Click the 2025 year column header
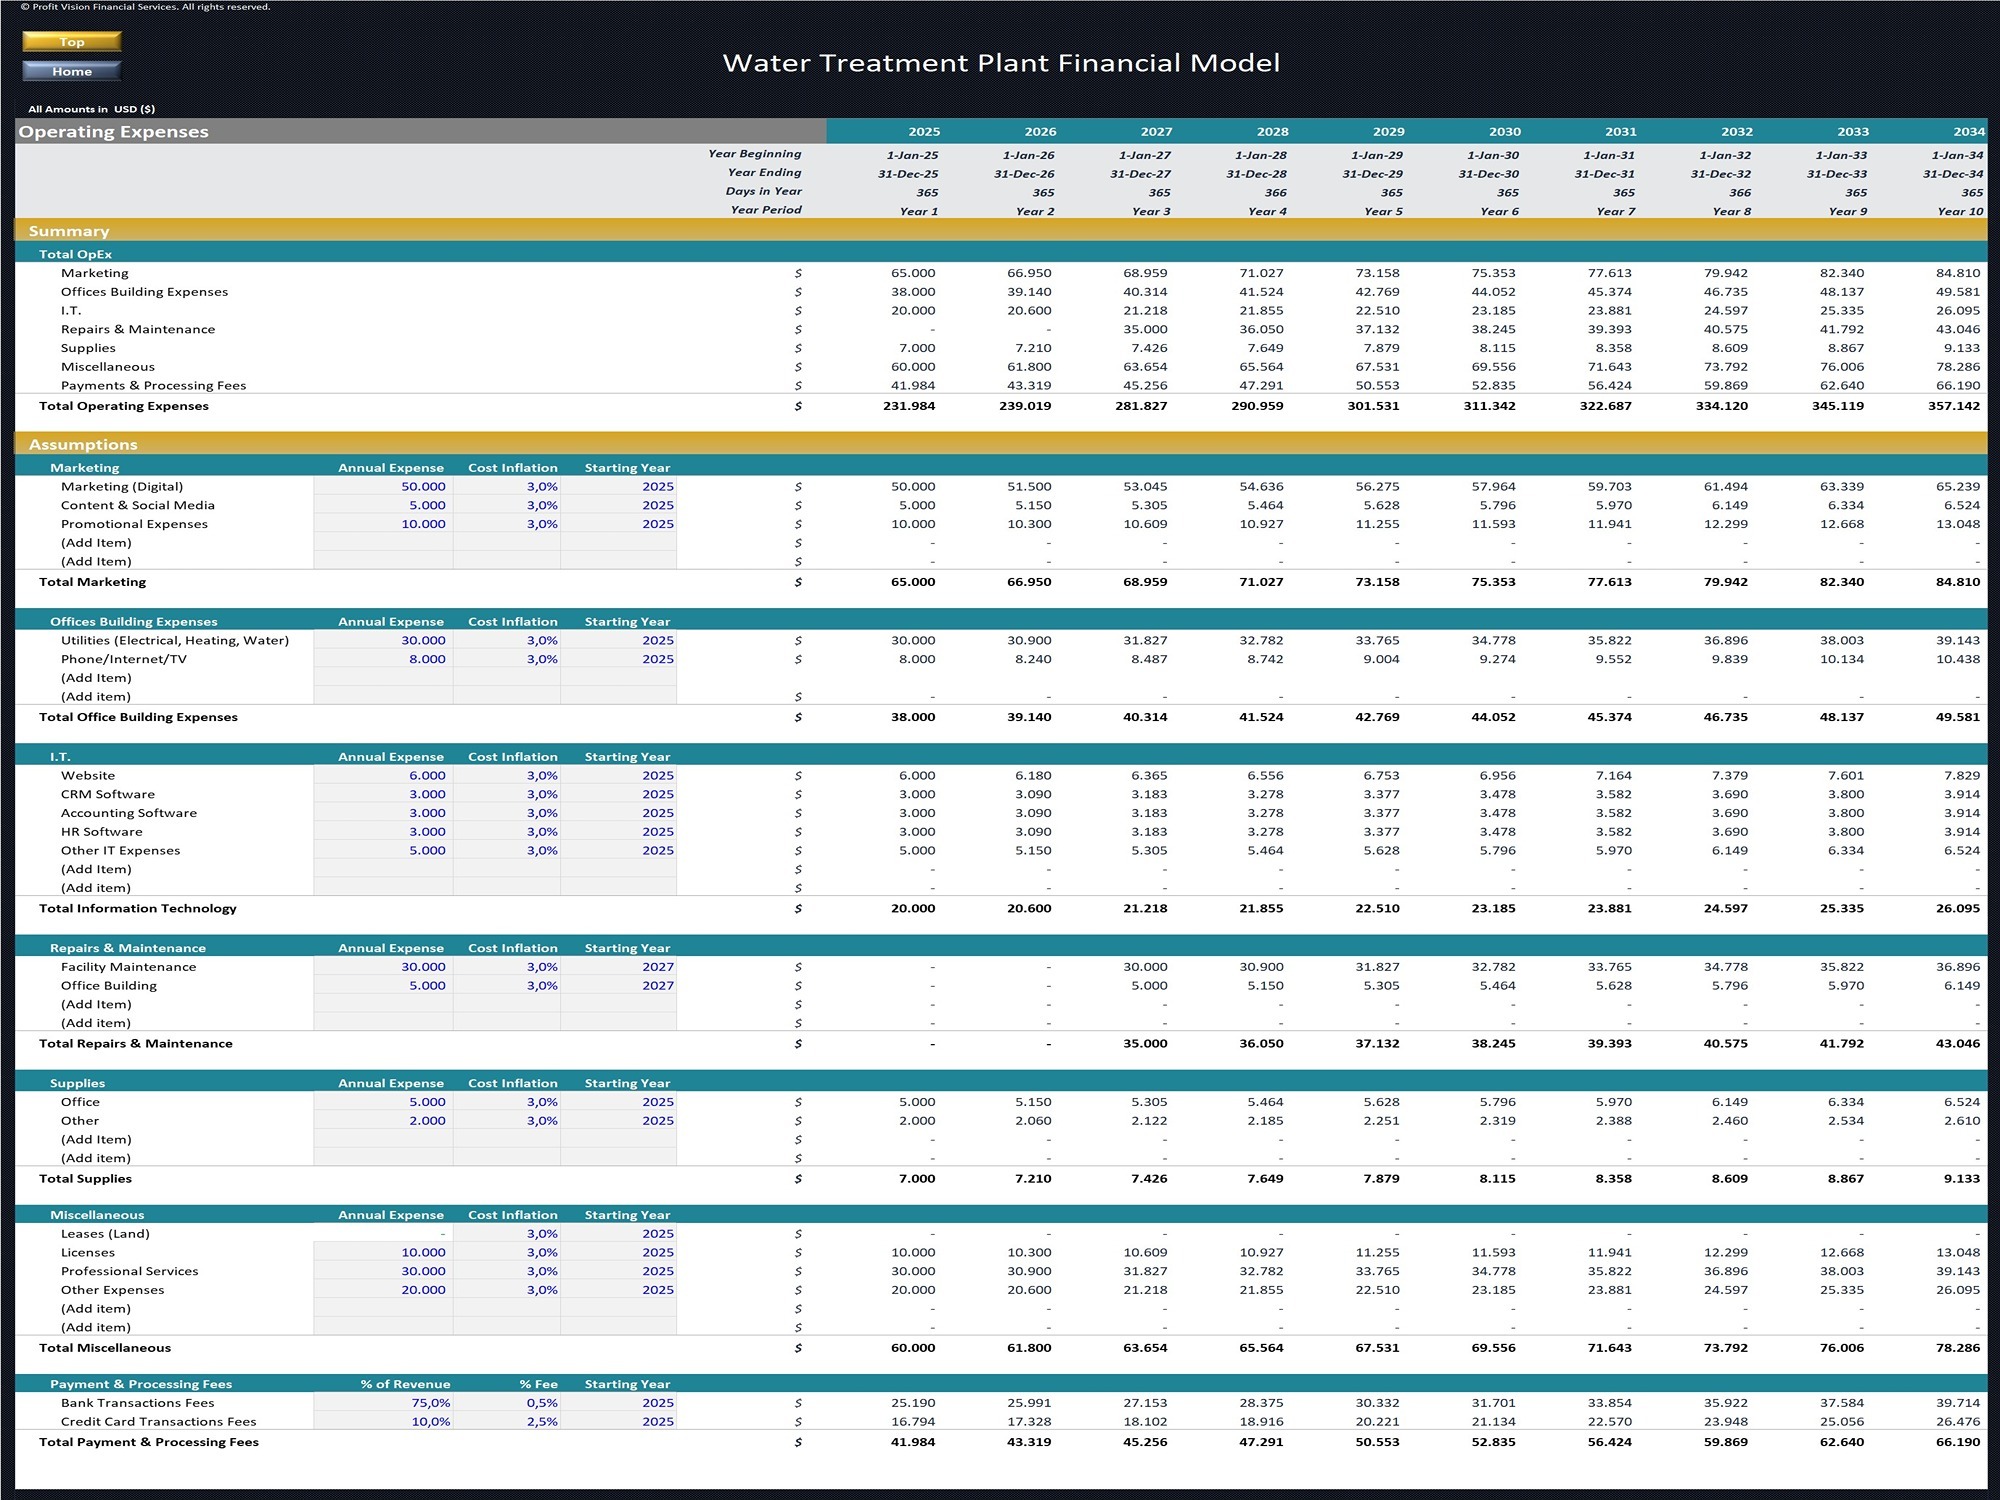Viewport: 2000px width, 1500px height. tap(924, 132)
